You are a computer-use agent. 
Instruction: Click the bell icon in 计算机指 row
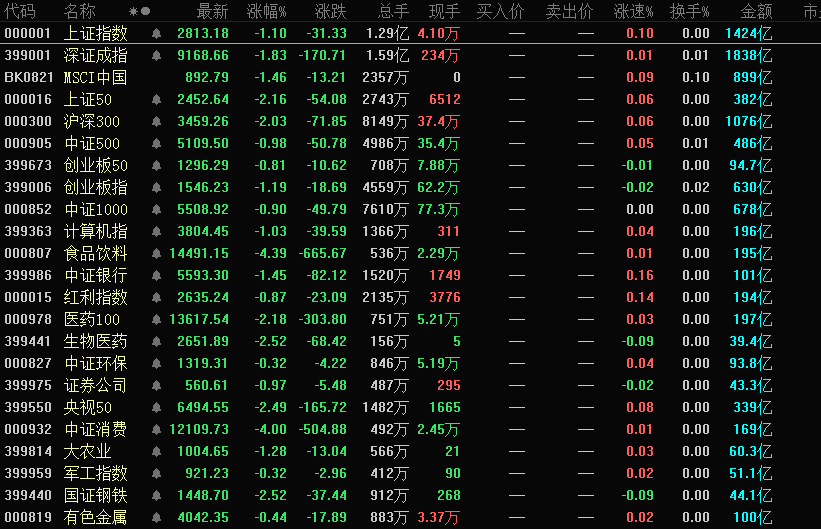156,232
